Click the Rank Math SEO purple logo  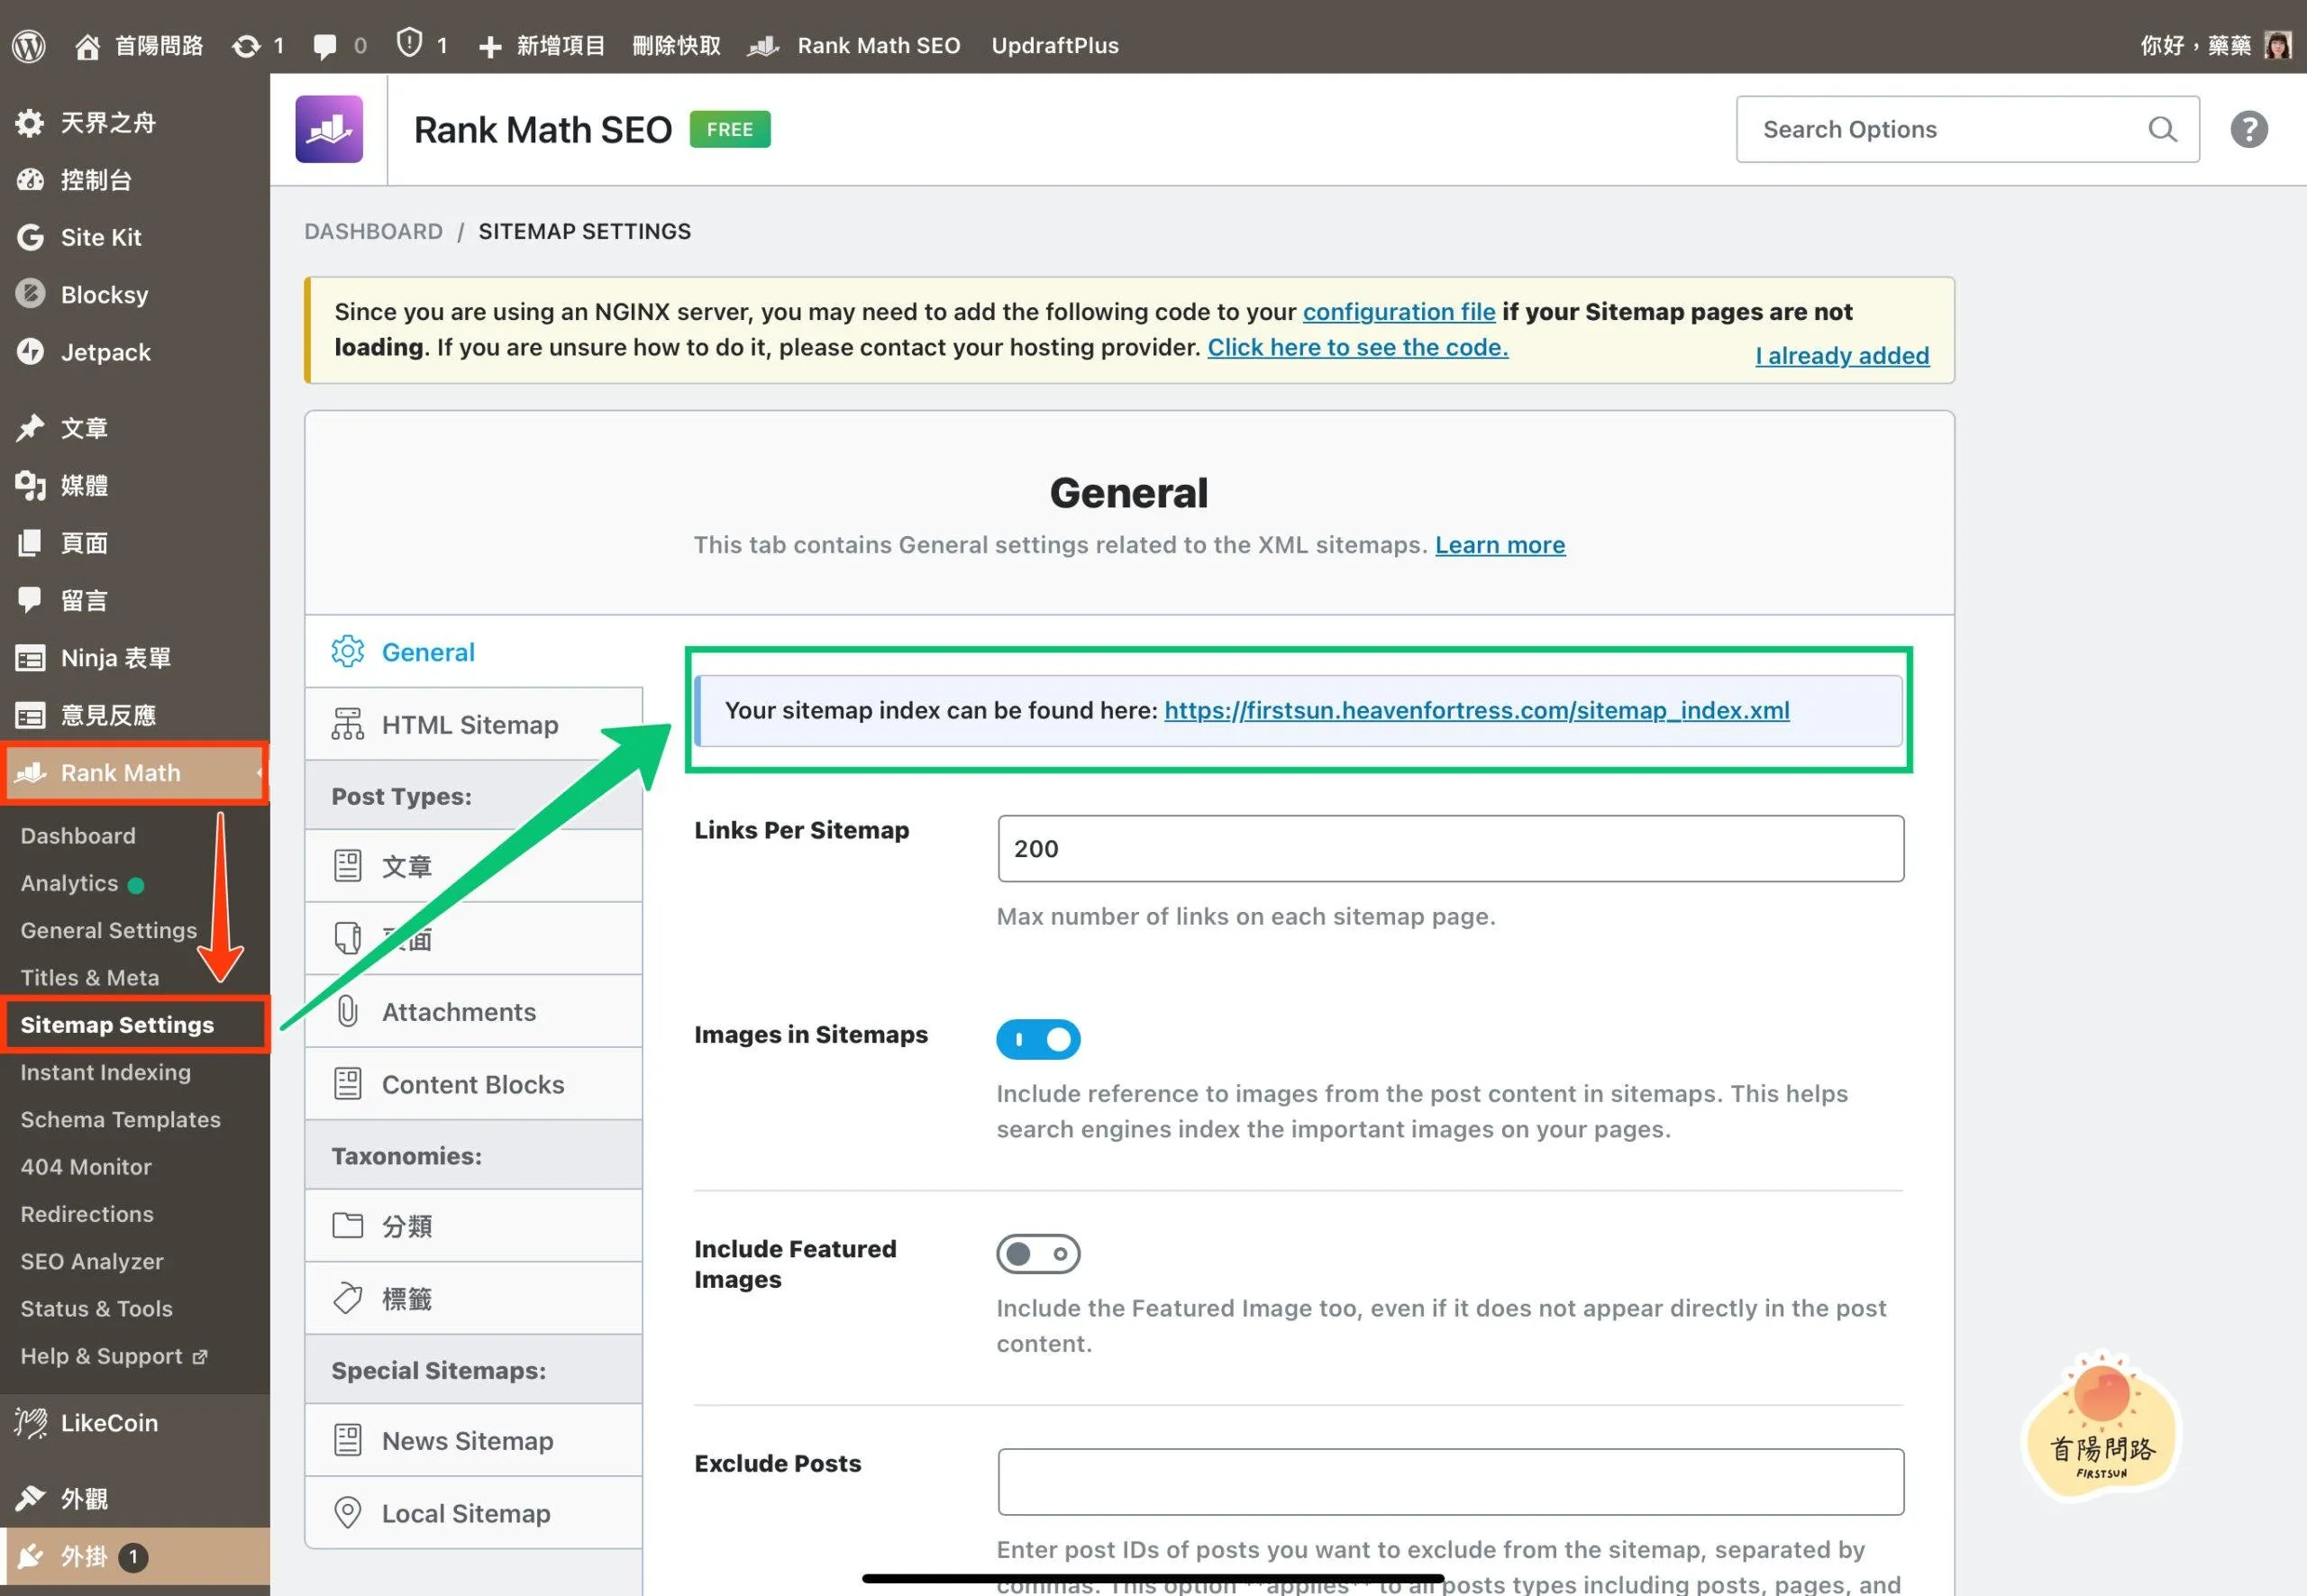pyautogui.click(x=329, y=129)
